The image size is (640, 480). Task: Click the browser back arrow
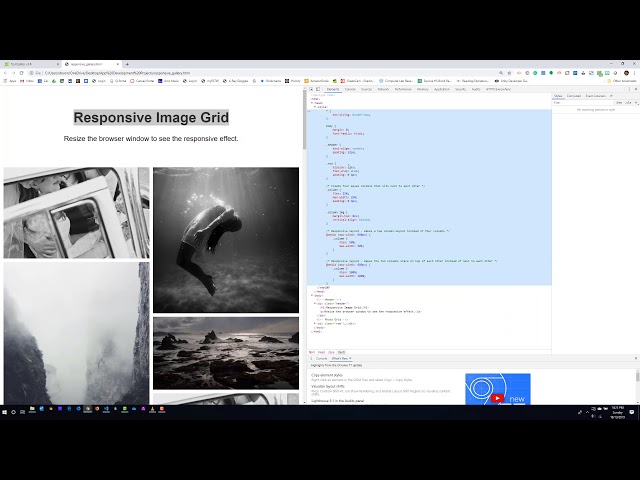coord(5,73)
